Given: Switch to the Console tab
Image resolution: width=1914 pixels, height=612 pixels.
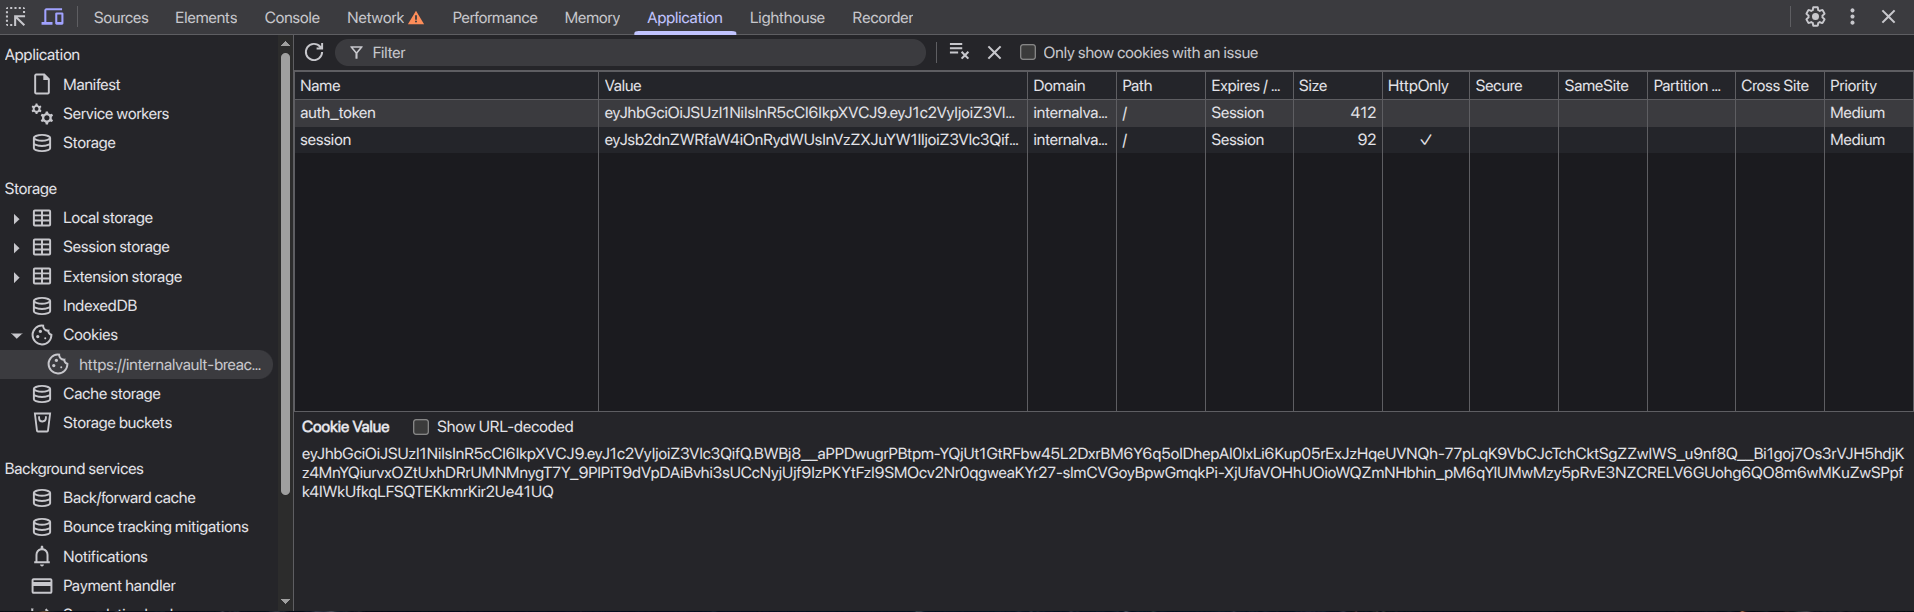Looking at the screenshot, I should pyautogui.click(x=292, y=17).
